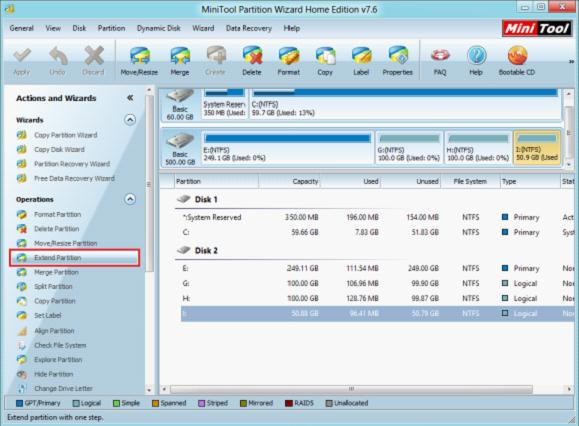Screen dimensions: 579x426
Task: Select C: partition block in disk map
Action: 405,104
